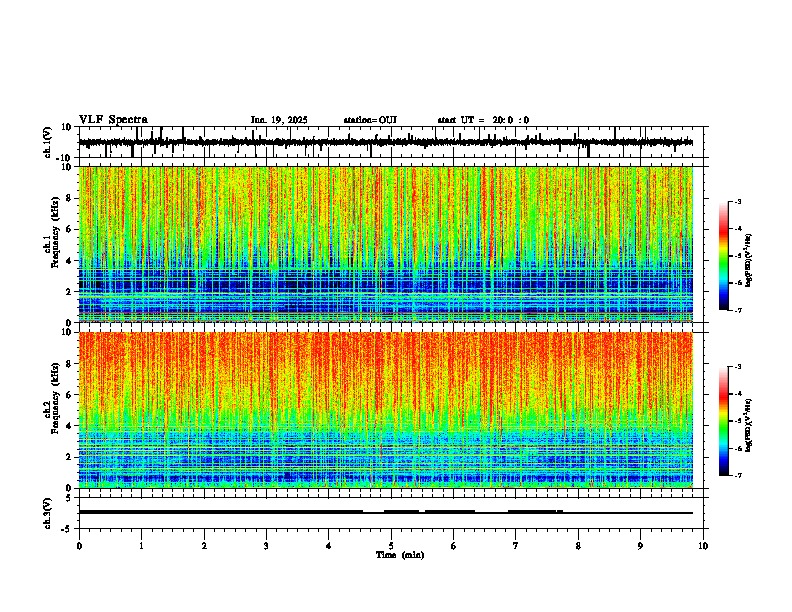Click the ch.3 voltage trace line
The image size is (792, 612).
point(385,512)
